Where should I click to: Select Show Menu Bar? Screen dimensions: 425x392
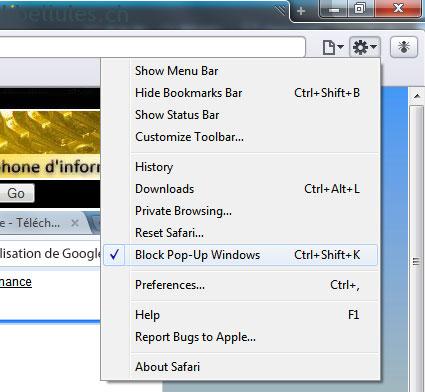(240, 71)
